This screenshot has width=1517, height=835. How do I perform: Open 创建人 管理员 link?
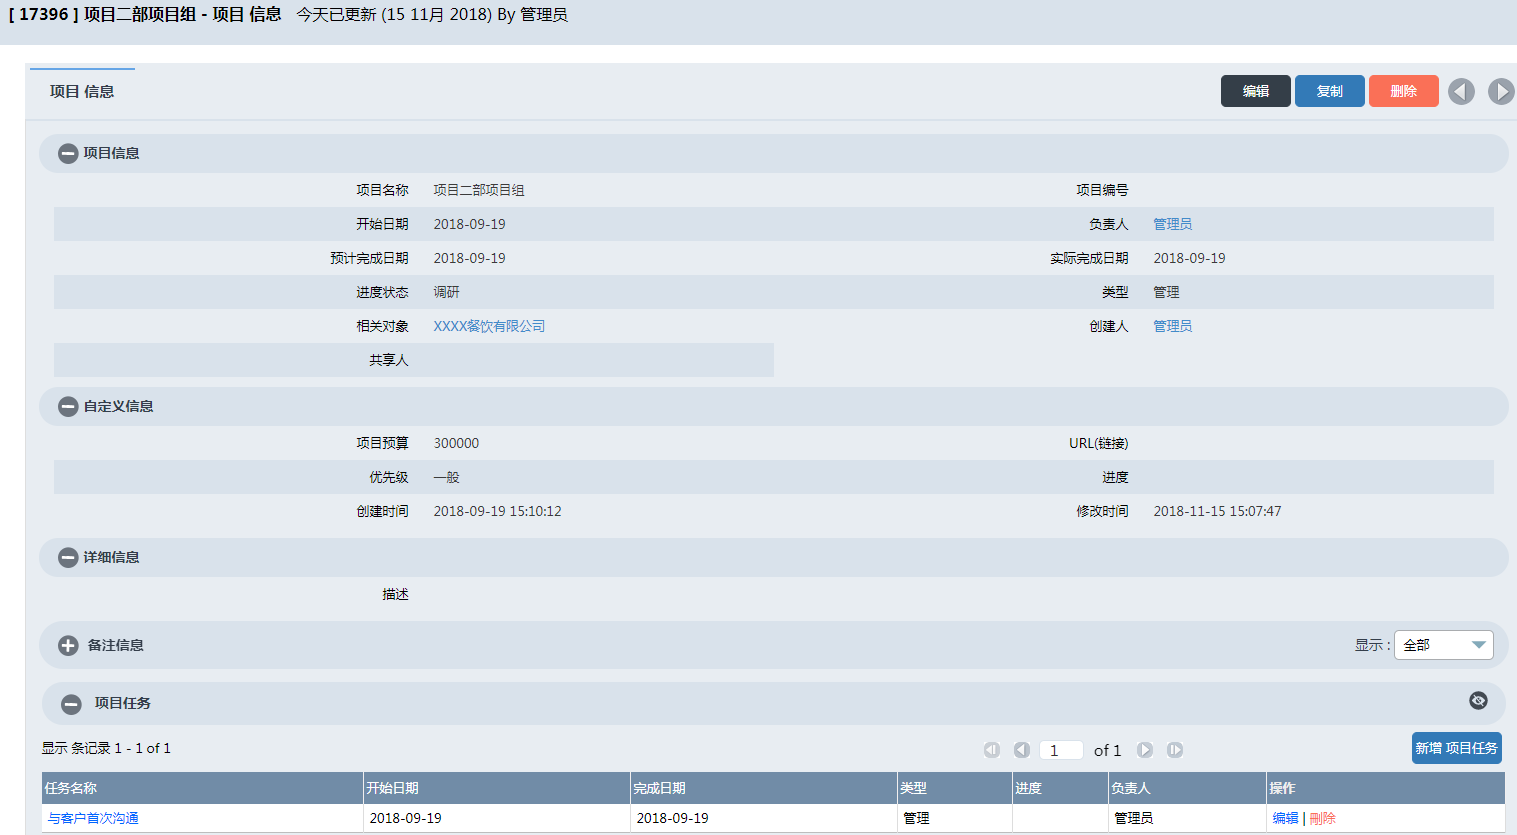pyautogui.click(x=1172, y=326)
